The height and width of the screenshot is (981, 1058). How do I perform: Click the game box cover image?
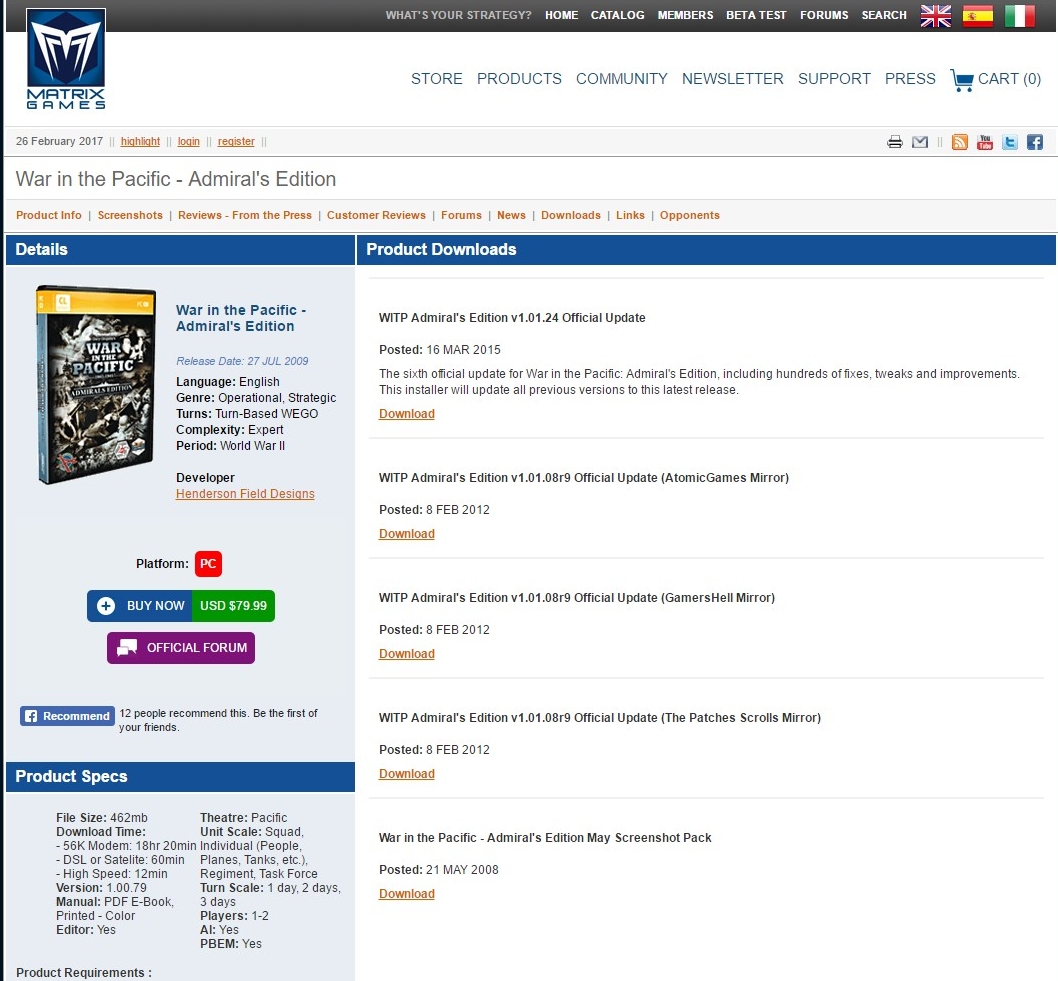coord(96,385)
